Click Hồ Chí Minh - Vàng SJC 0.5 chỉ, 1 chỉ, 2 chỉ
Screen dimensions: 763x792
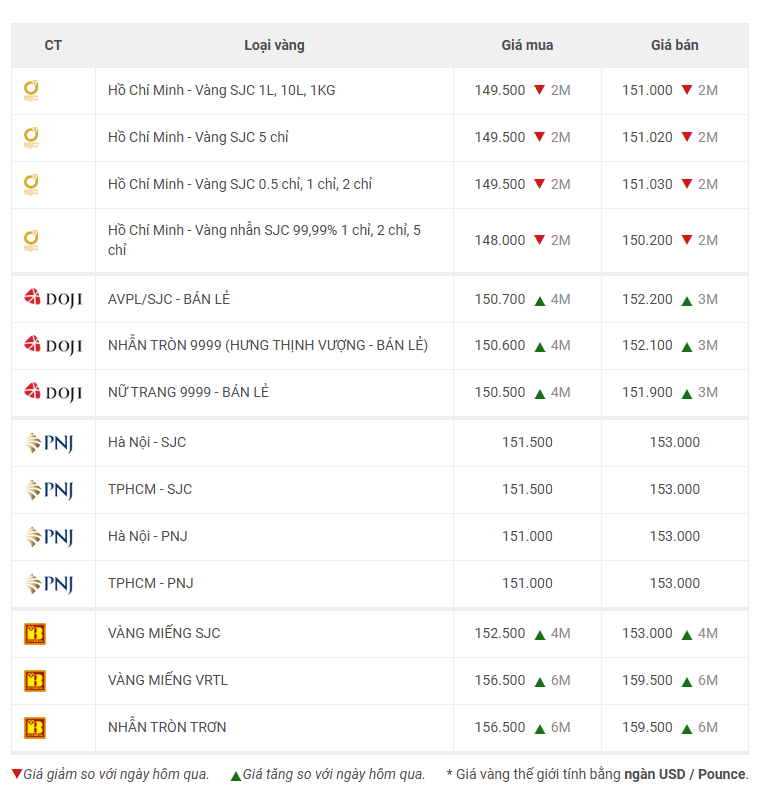240,184
